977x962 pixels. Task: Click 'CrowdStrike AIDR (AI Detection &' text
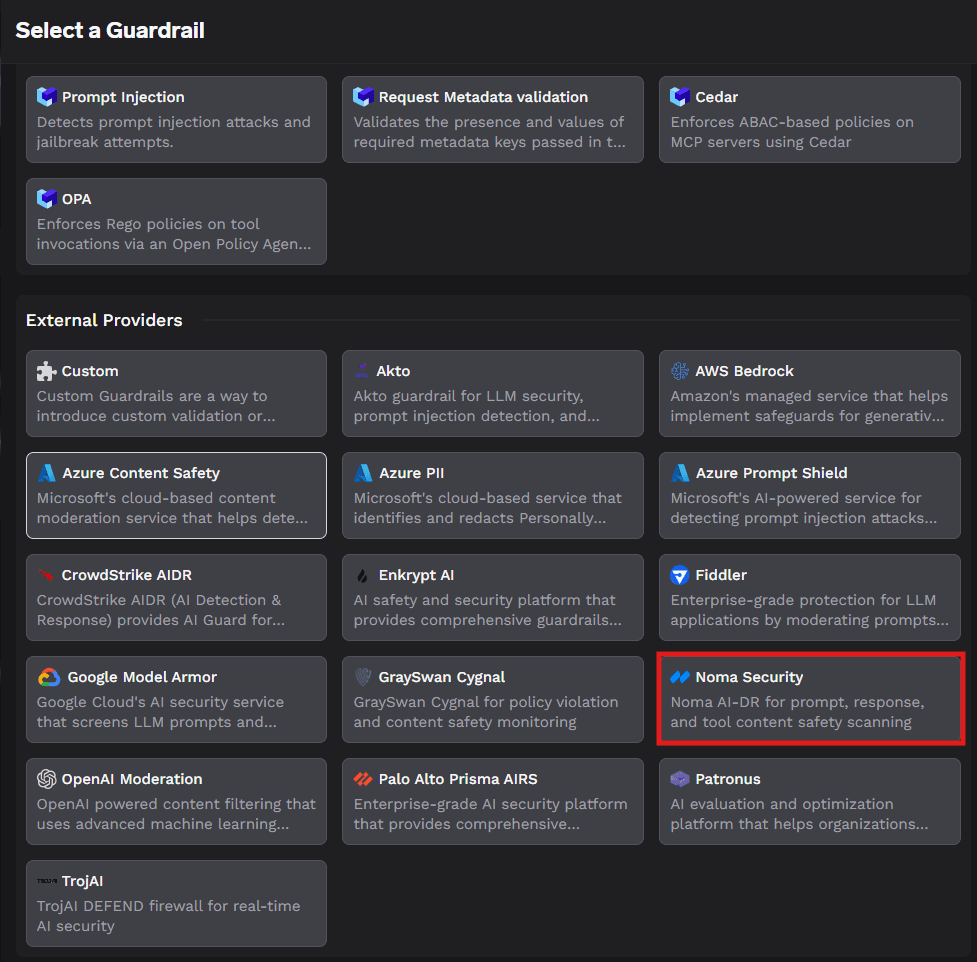pos(161,610)
